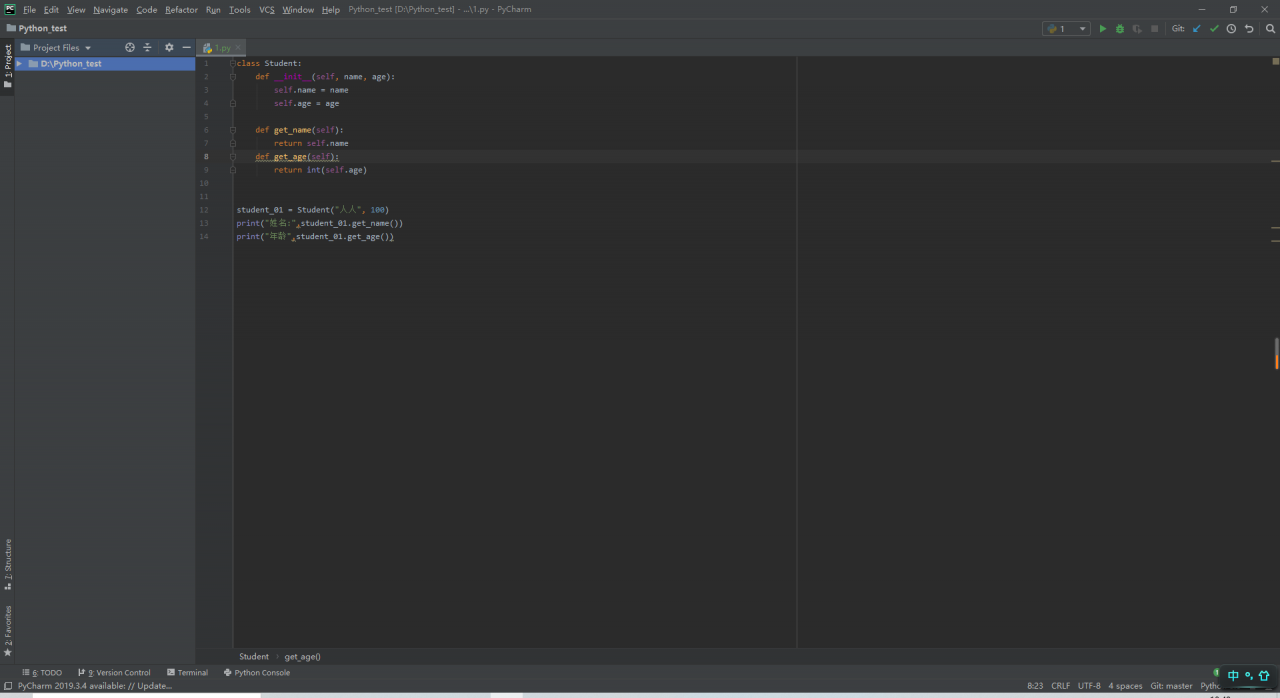Click the 'def get_age(self):' code line
The image size is (1280, 698).
click(x=297, y=157)
